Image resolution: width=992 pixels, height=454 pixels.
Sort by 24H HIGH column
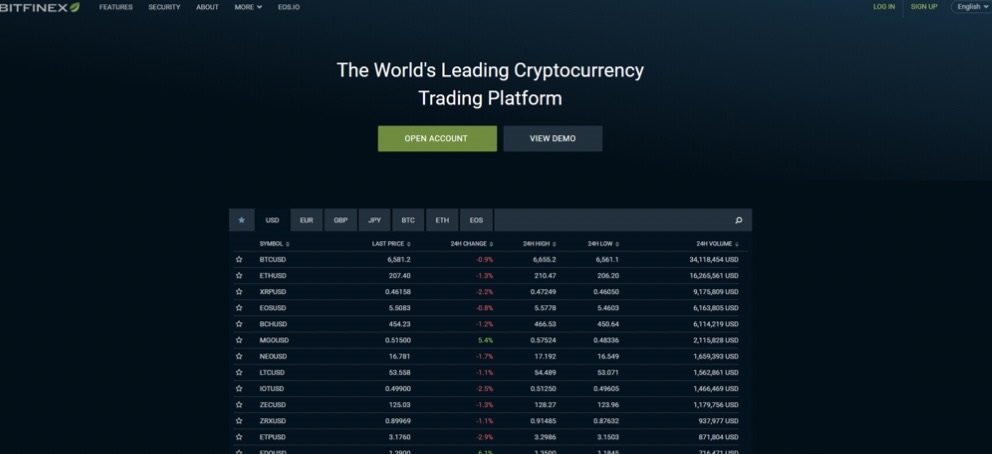click(x=540, y=243)
